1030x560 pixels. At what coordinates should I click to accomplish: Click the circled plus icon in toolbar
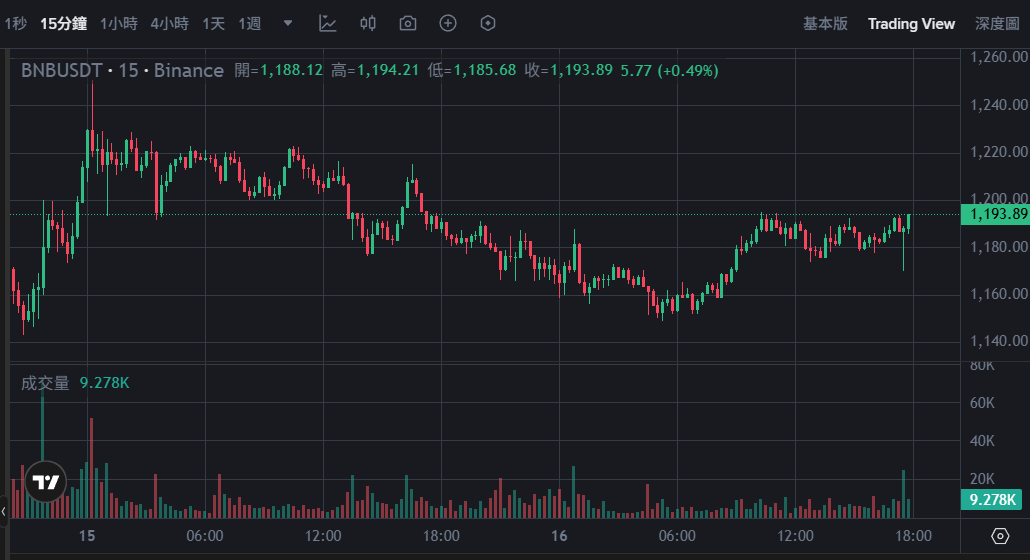click(448, 23)
